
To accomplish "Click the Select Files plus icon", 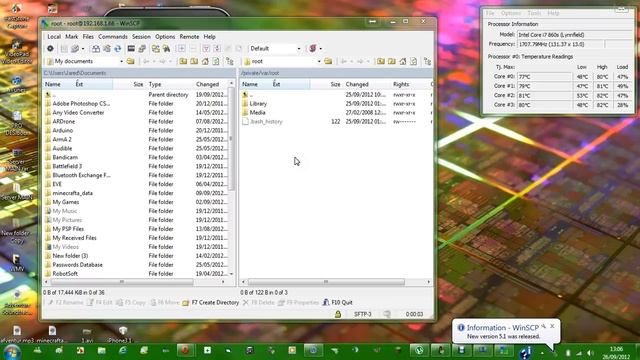I will click(x=181, y=49).
